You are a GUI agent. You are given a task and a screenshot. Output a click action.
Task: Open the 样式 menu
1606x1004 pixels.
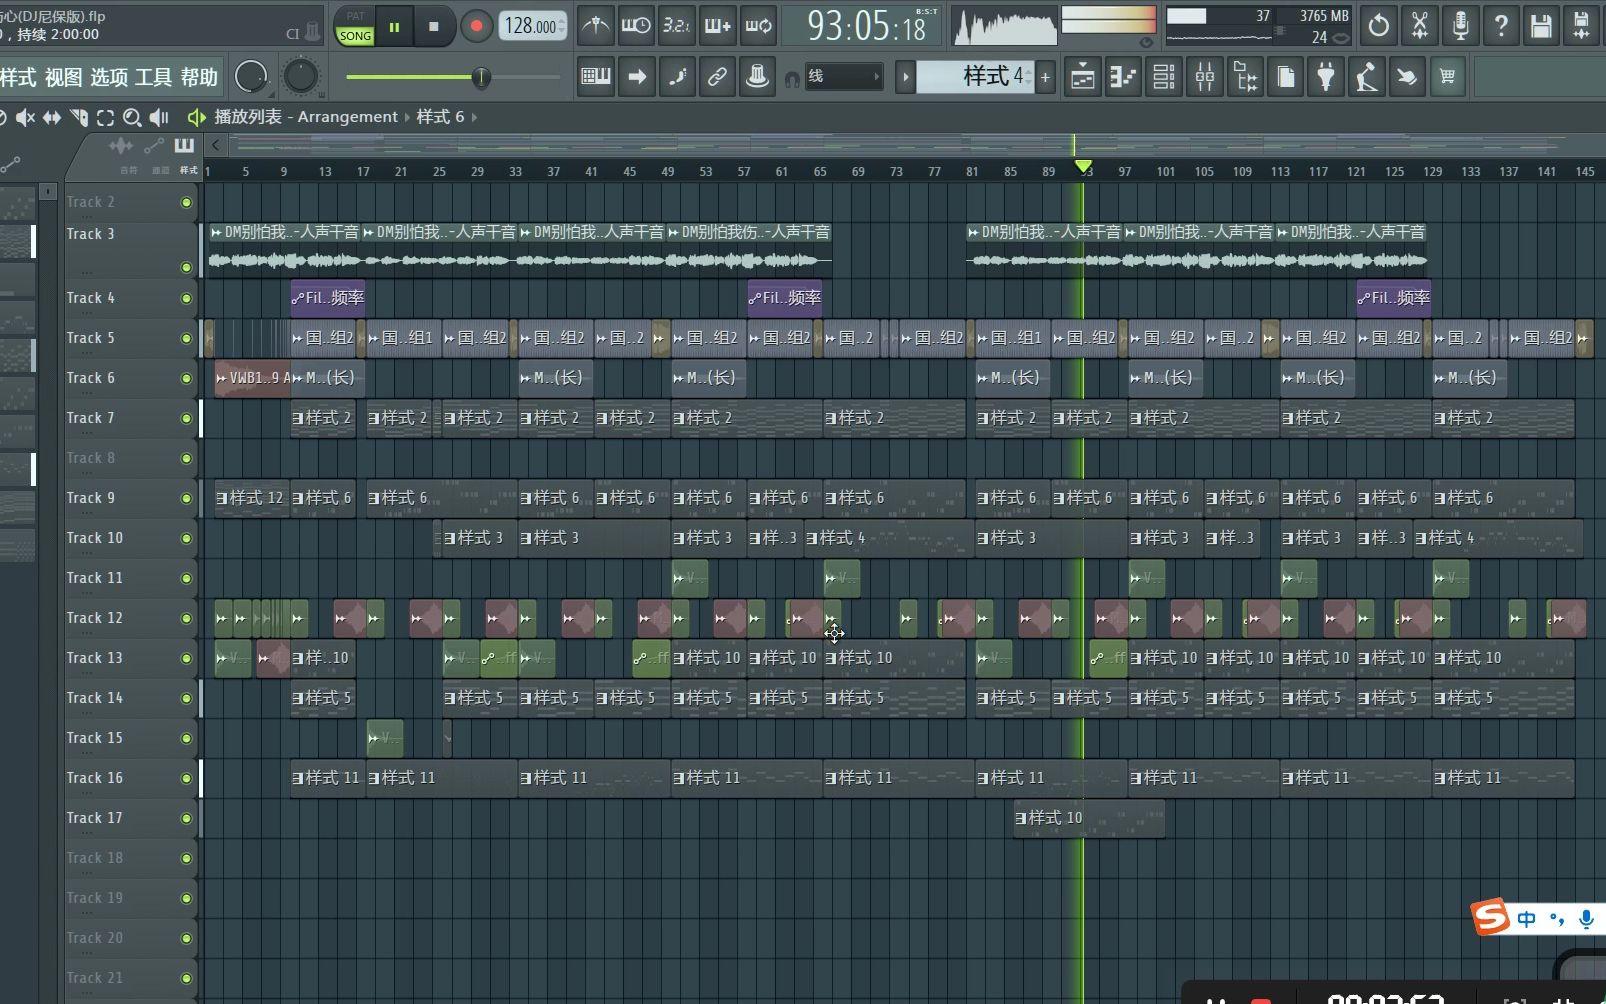coord(18,77)
